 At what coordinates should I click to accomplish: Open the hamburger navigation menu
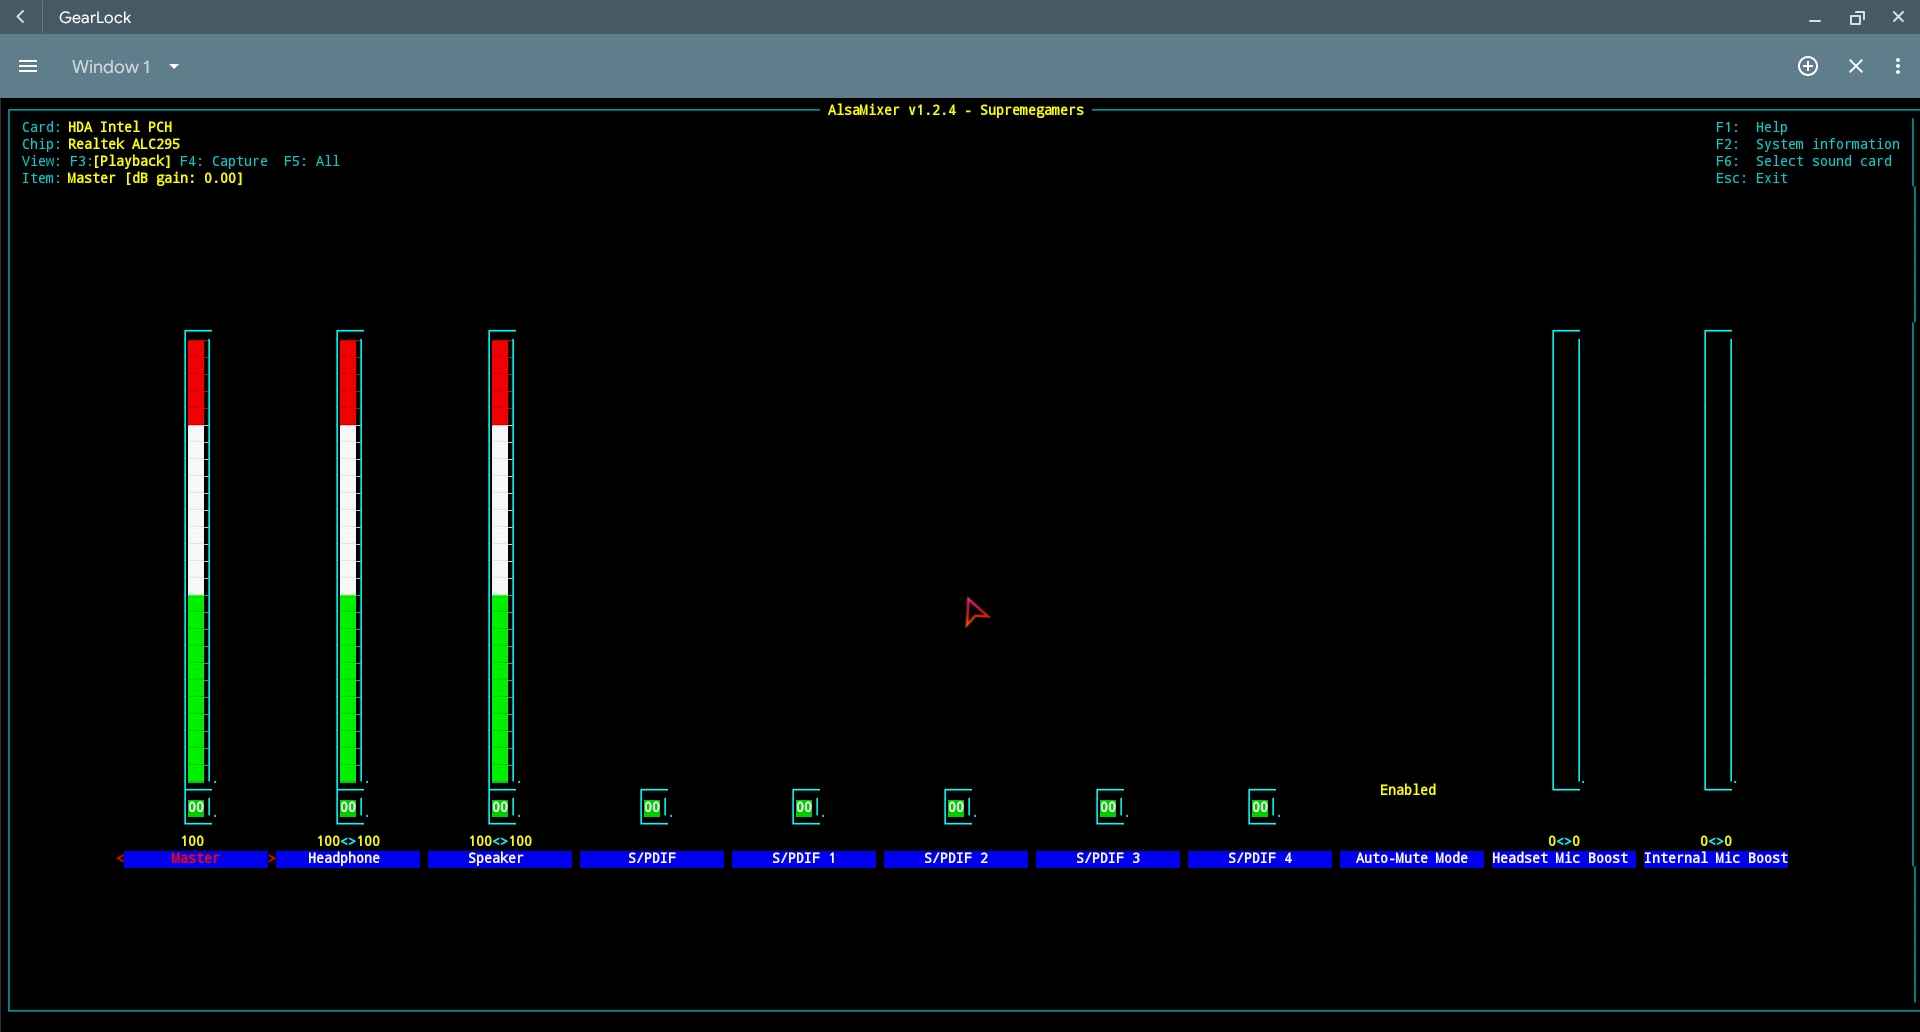coord(28,66)
